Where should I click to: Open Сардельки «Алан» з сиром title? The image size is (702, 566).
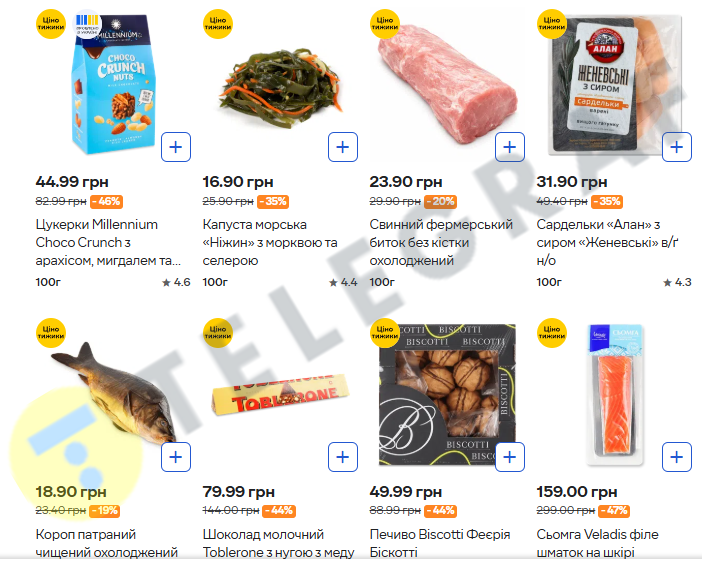(x=607, y=242)
